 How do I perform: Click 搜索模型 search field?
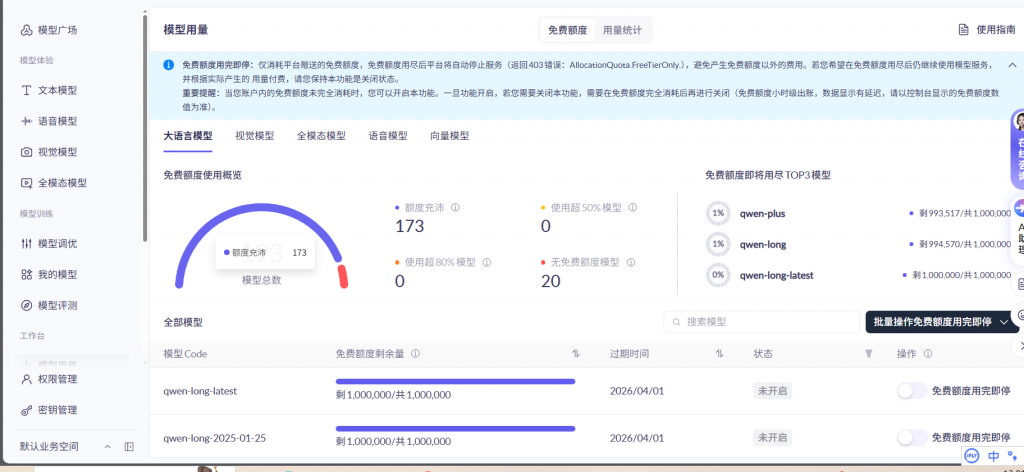tap(761, 322)
